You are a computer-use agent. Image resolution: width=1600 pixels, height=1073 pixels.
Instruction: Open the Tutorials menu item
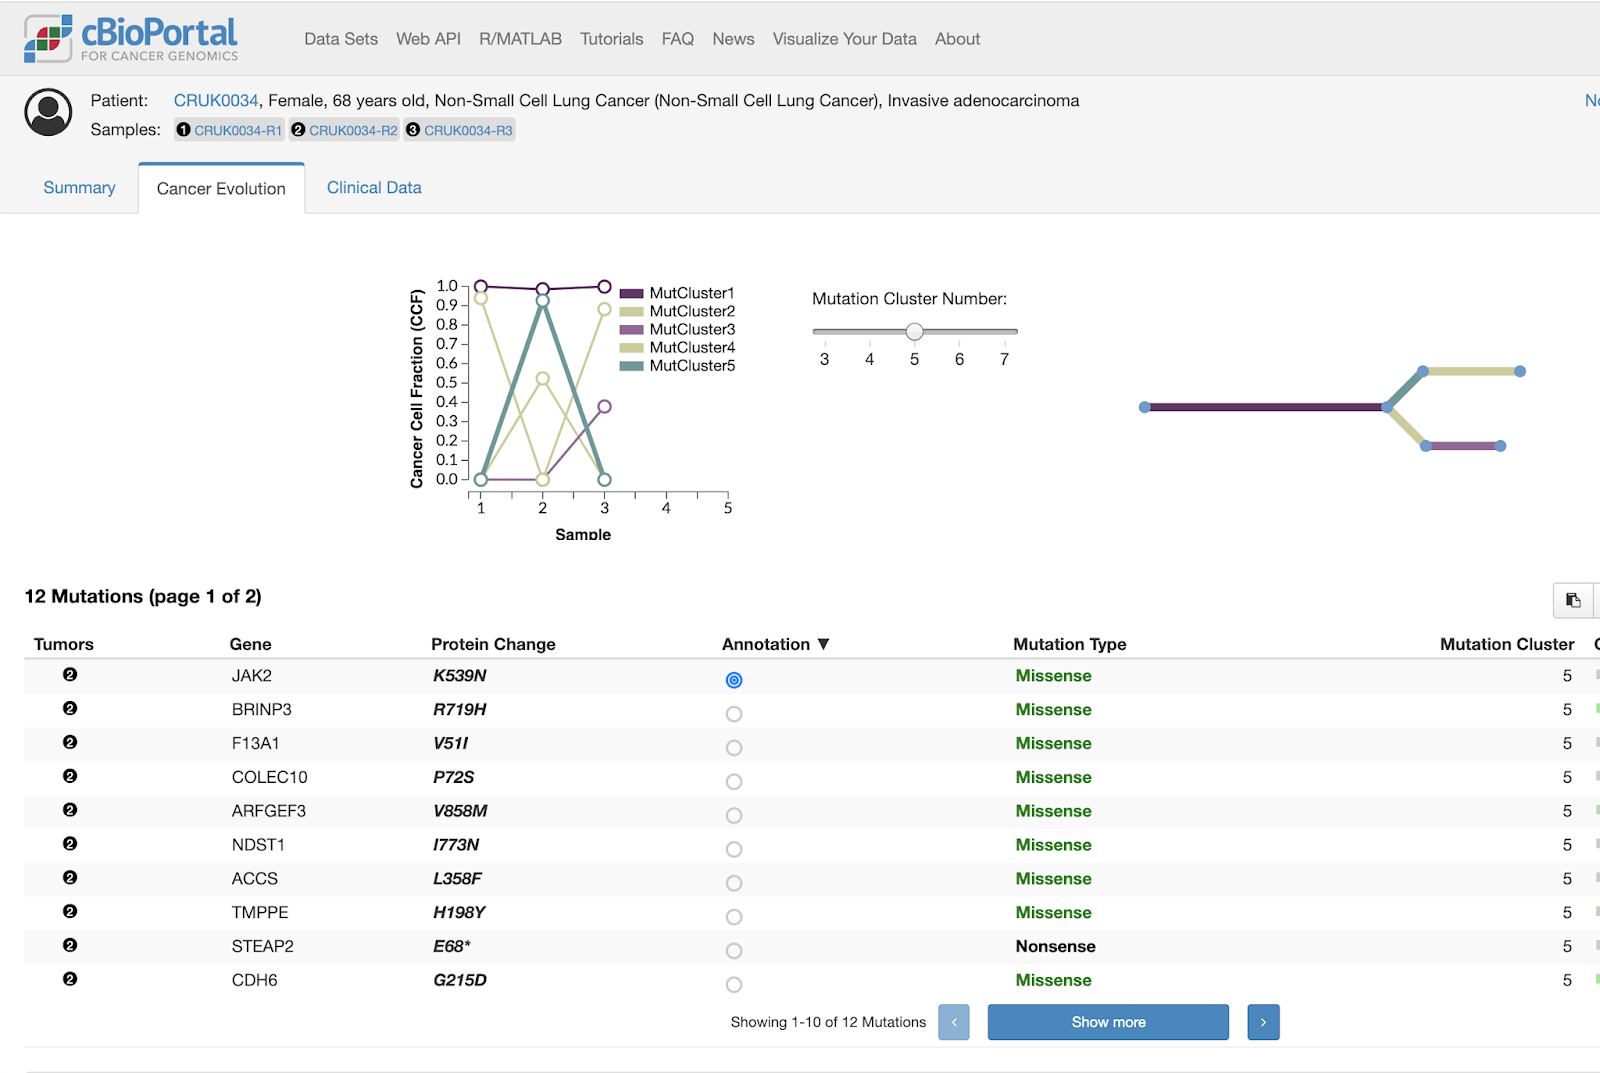click(611, 39)
